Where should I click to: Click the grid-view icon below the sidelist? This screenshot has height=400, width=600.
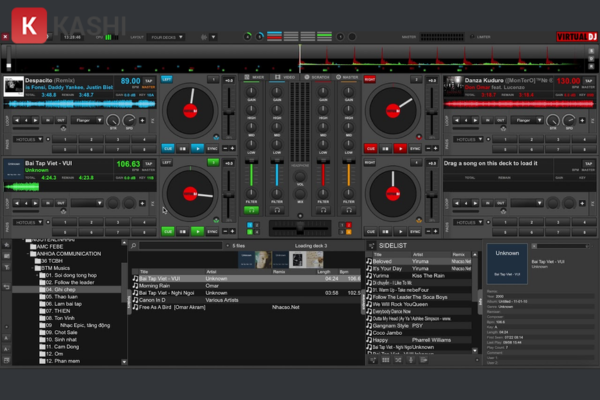click(386, 360)
